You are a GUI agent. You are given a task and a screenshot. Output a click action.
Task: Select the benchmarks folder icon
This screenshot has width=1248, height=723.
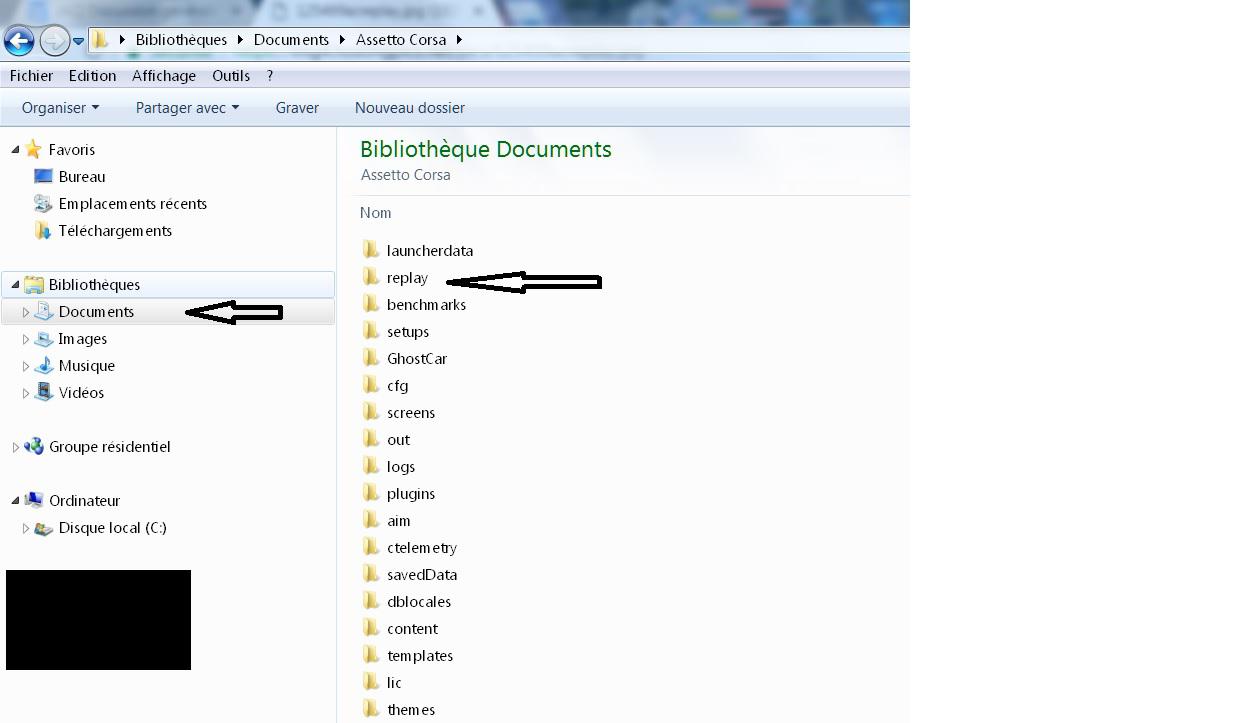(x=371, y=304)
